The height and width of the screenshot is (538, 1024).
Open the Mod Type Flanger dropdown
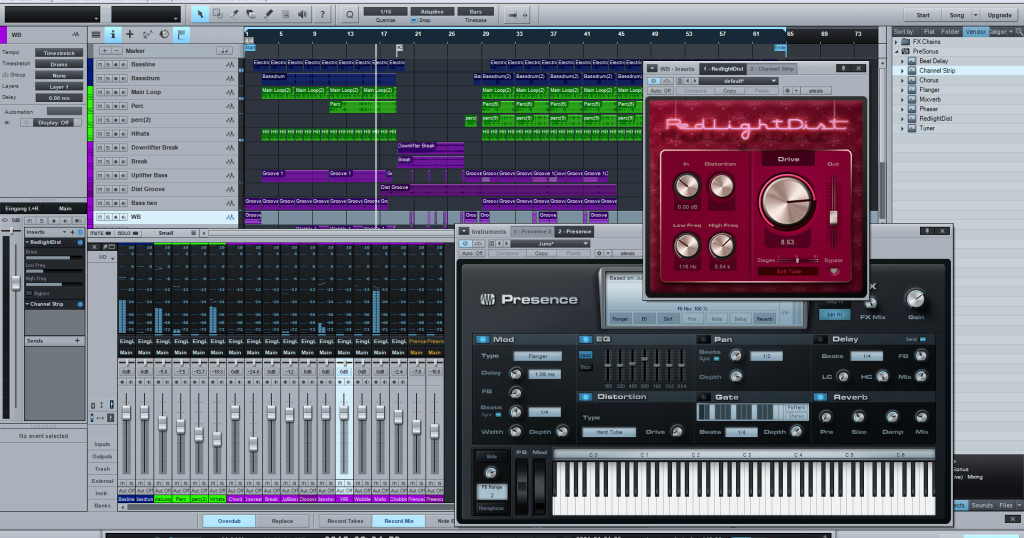(537, 356)
